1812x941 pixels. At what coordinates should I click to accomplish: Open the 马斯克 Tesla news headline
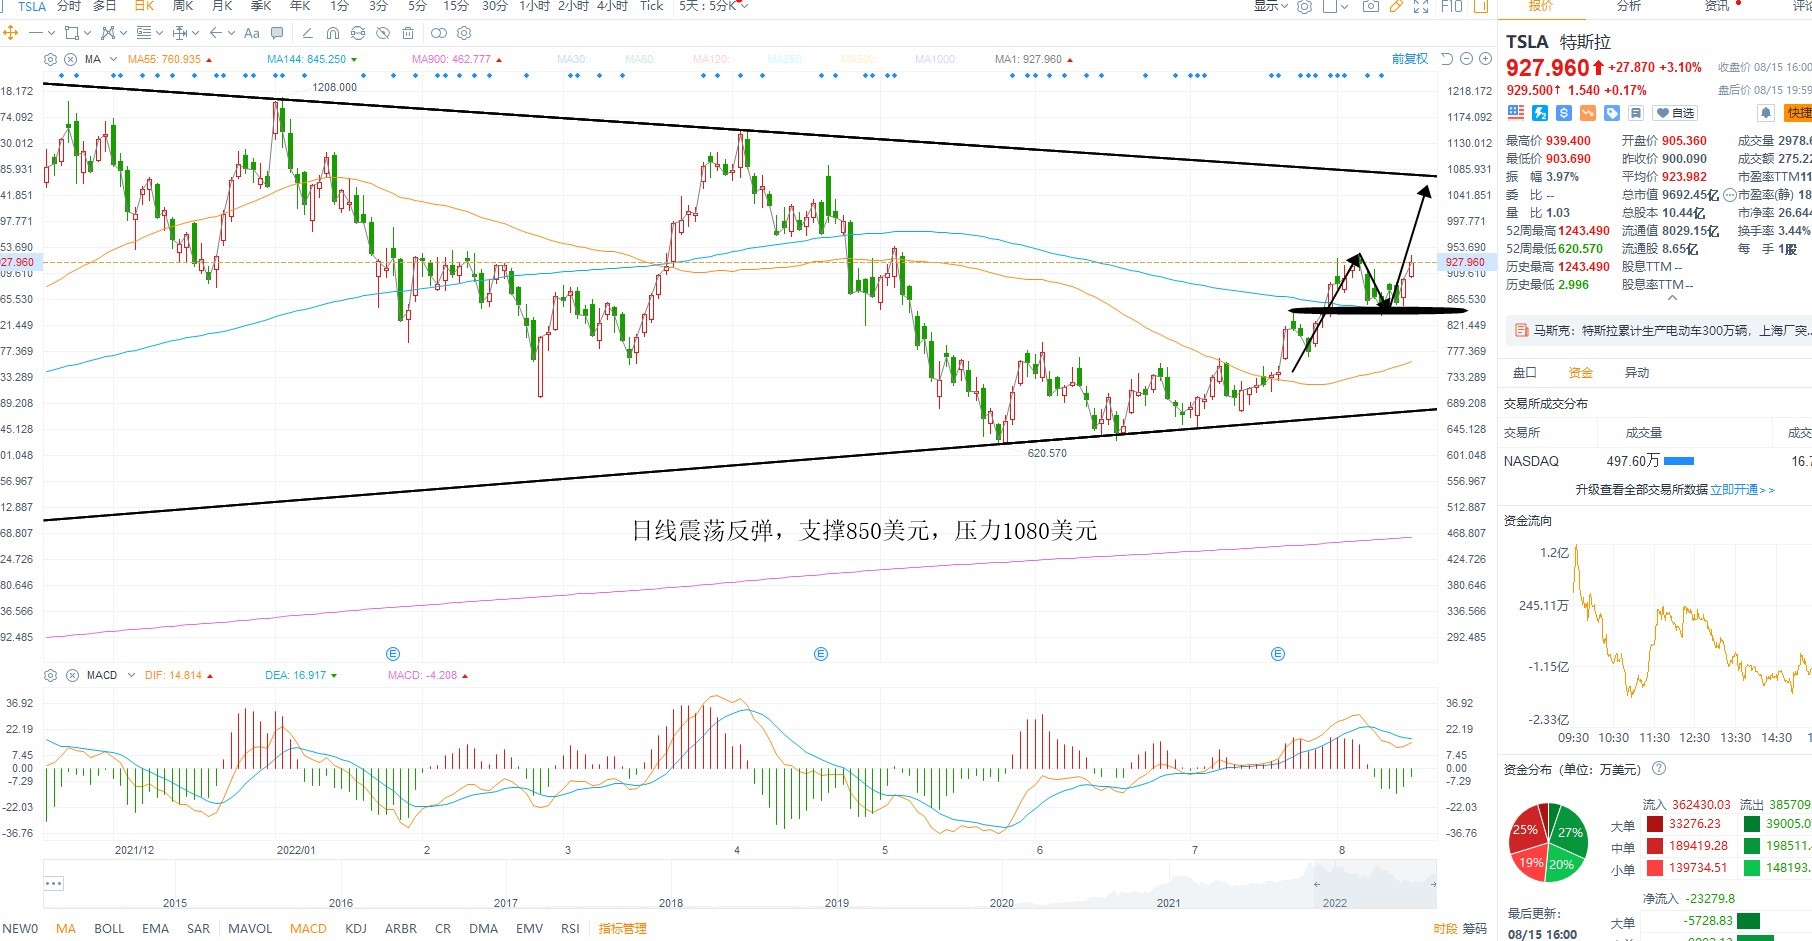pos(1670,330)
